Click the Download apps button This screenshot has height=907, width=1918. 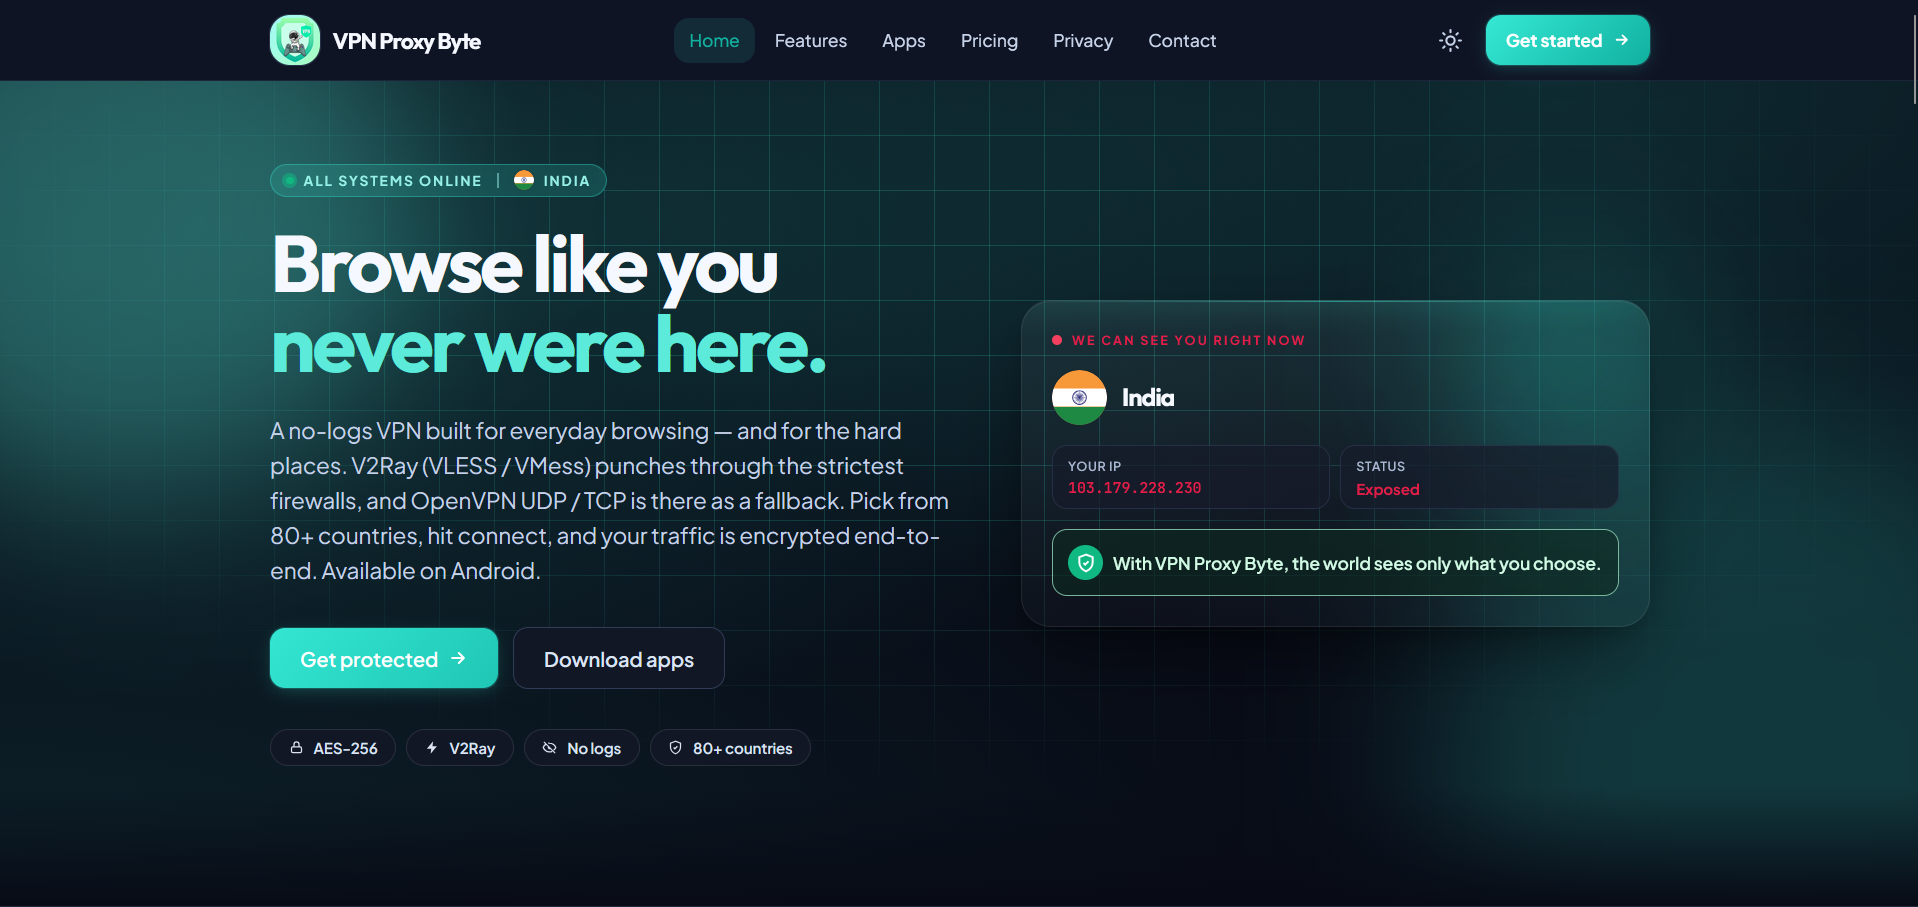pyautogui.click(x=619, y=658)
